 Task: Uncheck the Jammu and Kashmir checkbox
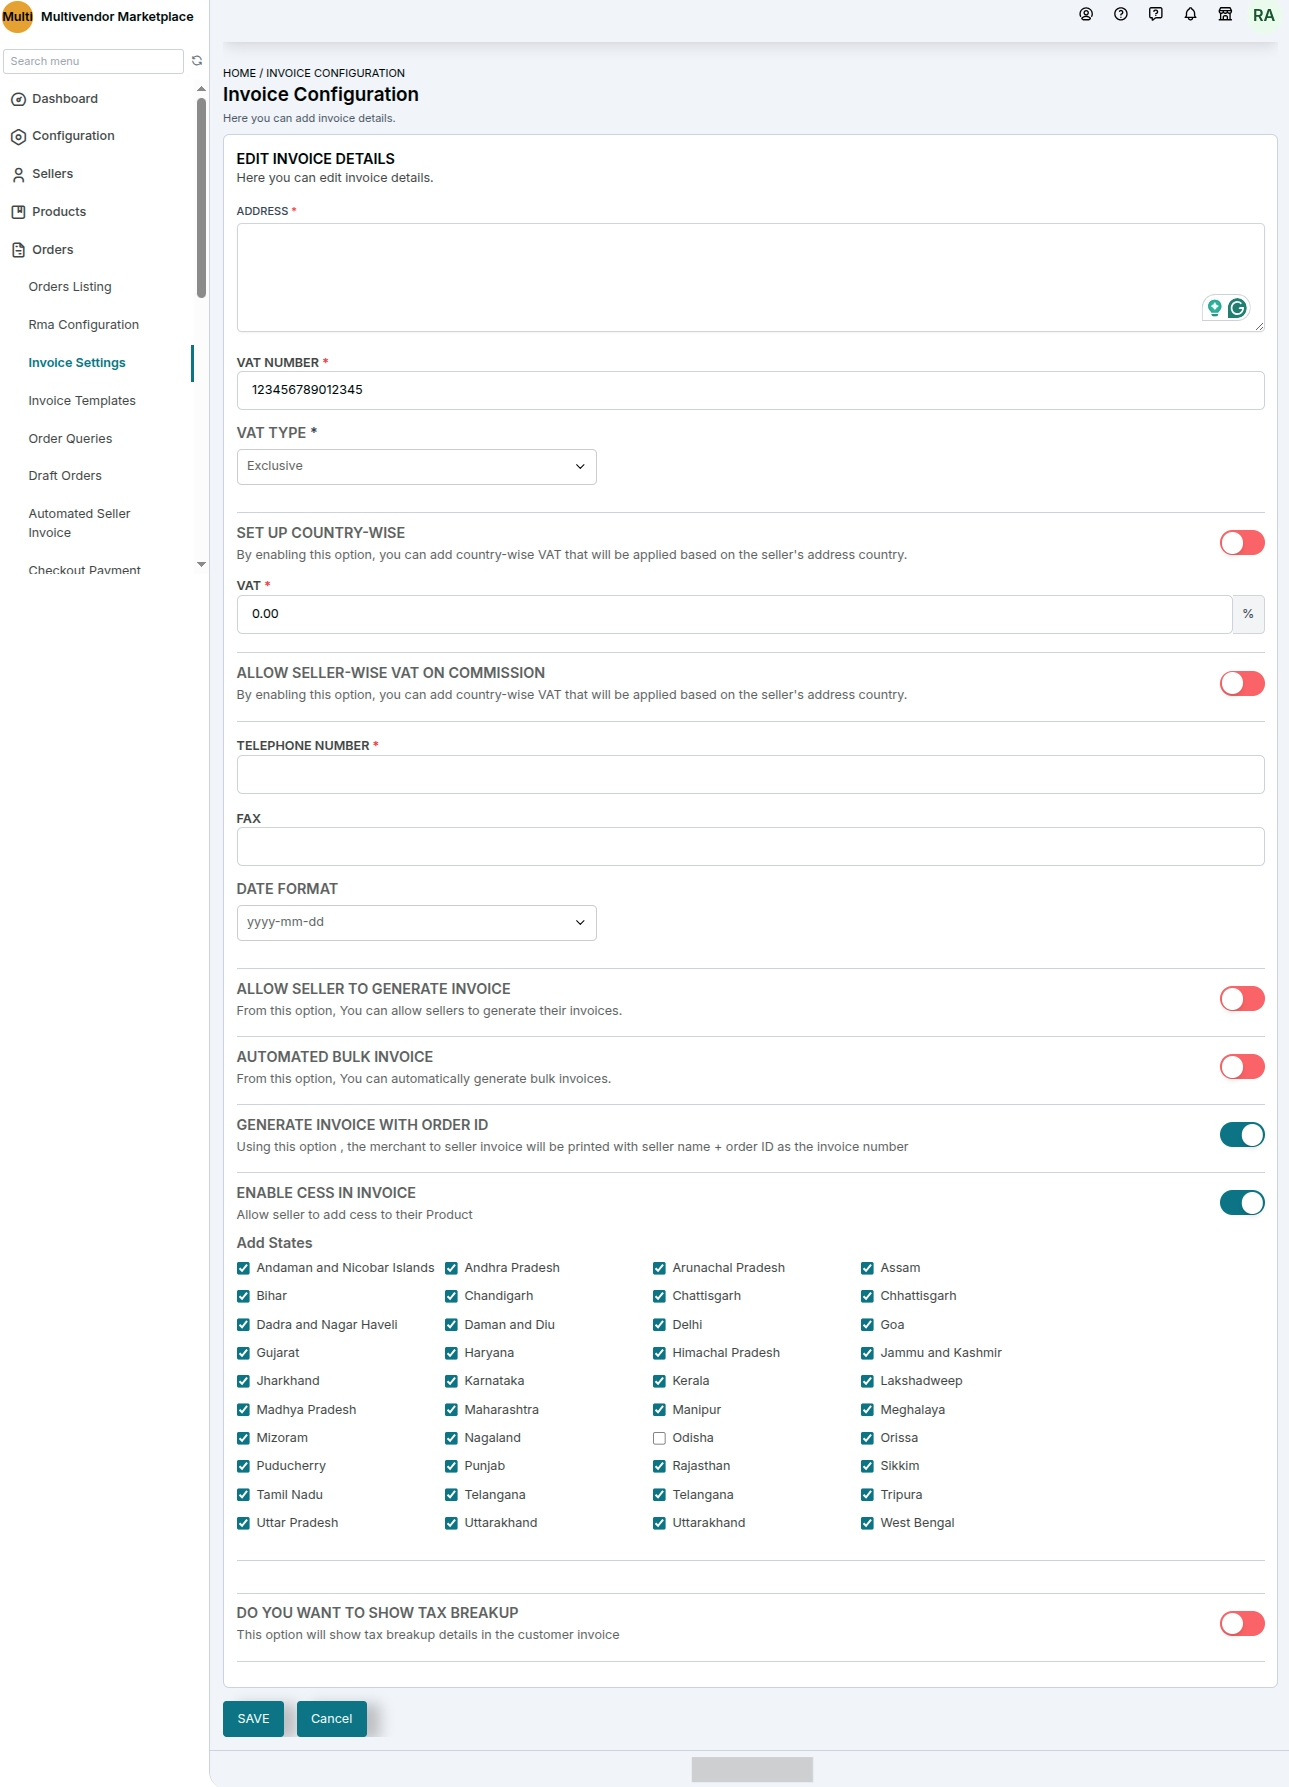click(867, 1353)
